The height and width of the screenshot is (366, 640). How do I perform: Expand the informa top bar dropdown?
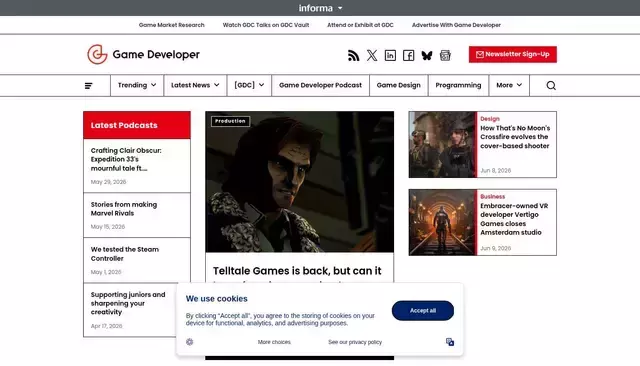(x=320, y=8)
